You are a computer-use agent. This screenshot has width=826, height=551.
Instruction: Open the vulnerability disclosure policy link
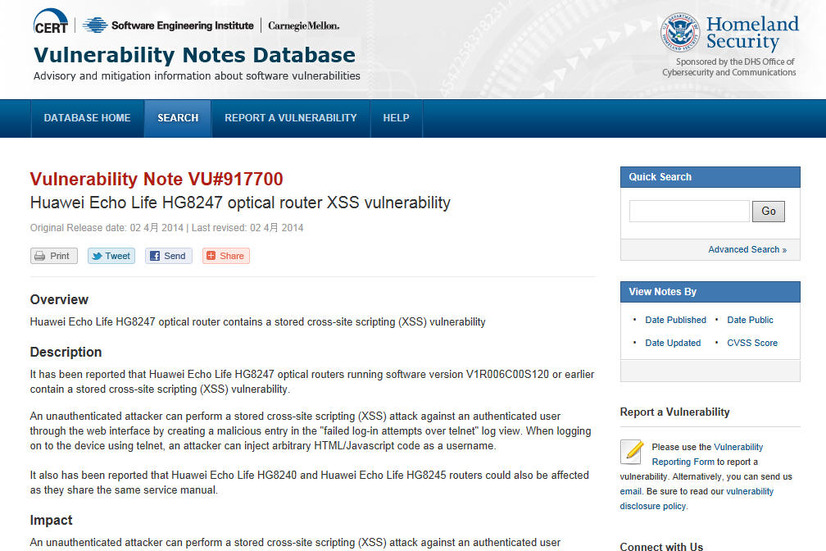pyautogui.click(x=696, y=499)
